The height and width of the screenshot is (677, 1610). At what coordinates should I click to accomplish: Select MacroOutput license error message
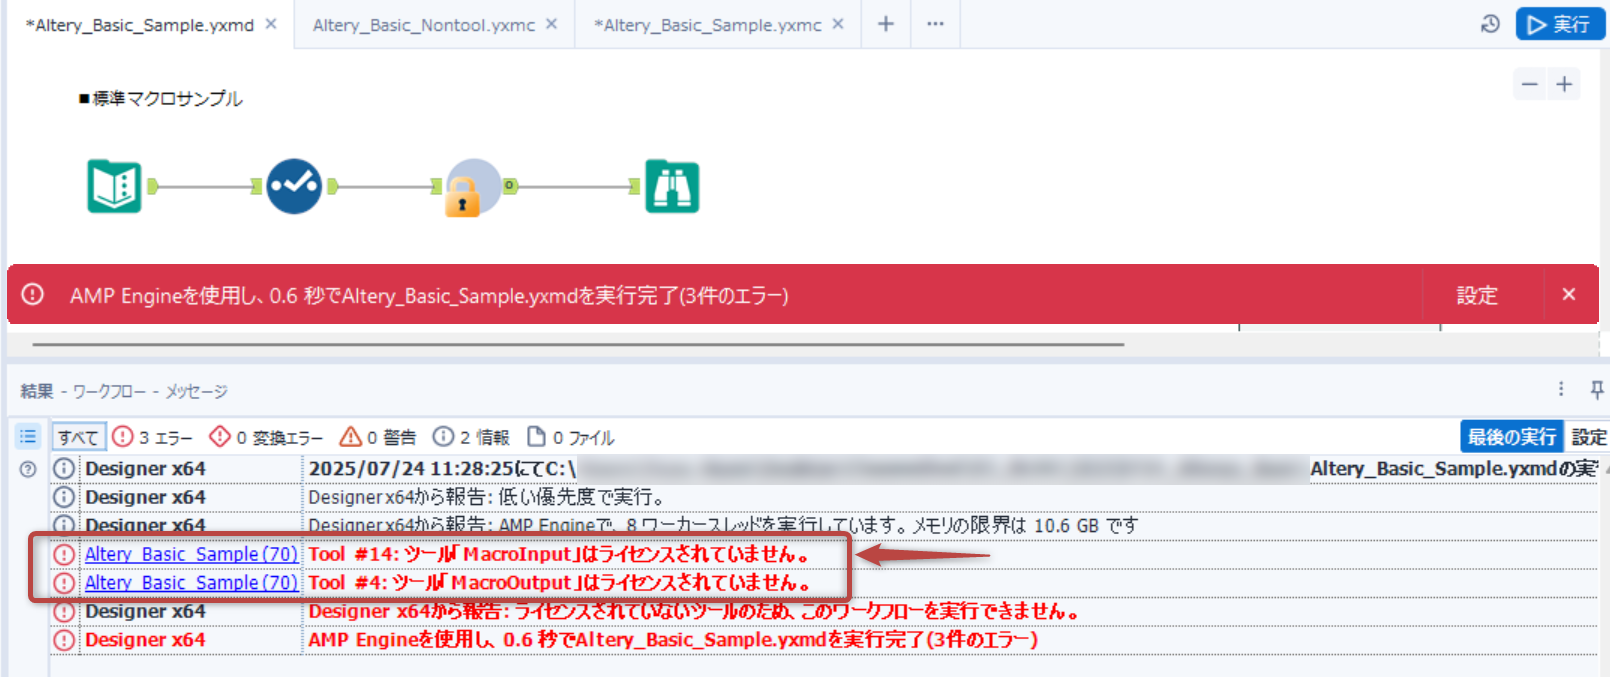tap(559, 582)
